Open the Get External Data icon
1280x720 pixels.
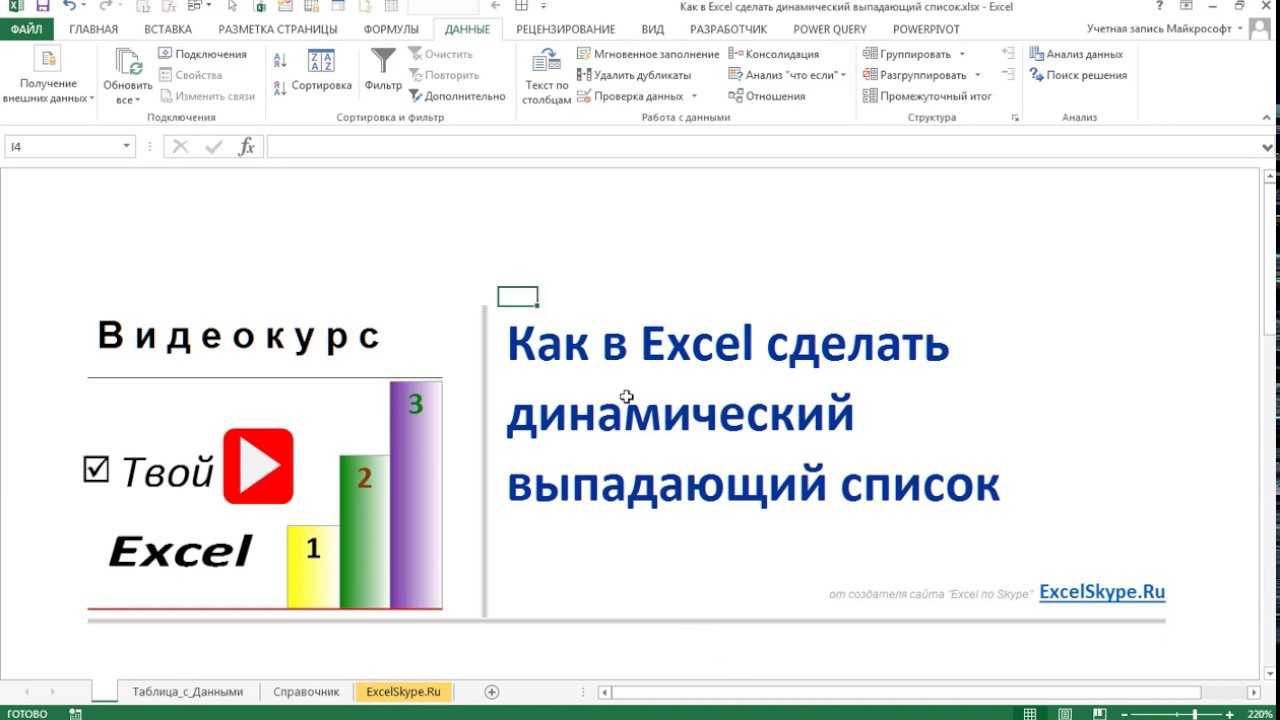tap(47, 58)
